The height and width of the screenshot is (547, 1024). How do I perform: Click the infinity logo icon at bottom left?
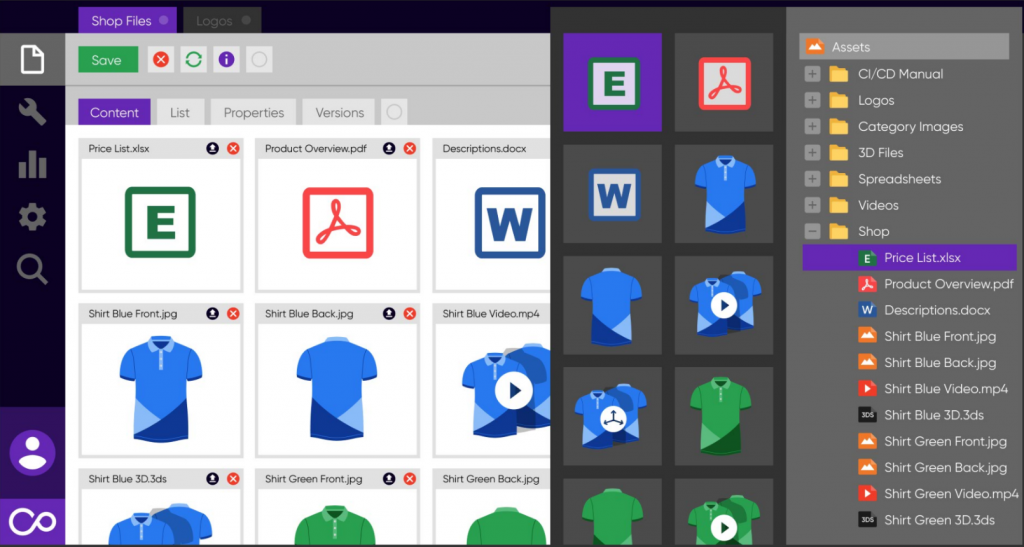tap(32, 522)
